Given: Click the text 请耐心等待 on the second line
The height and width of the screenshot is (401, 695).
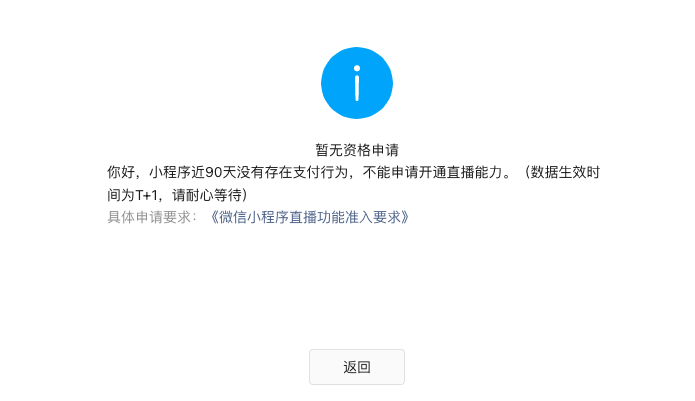Looking at the screenshot, I should (207, 195).
